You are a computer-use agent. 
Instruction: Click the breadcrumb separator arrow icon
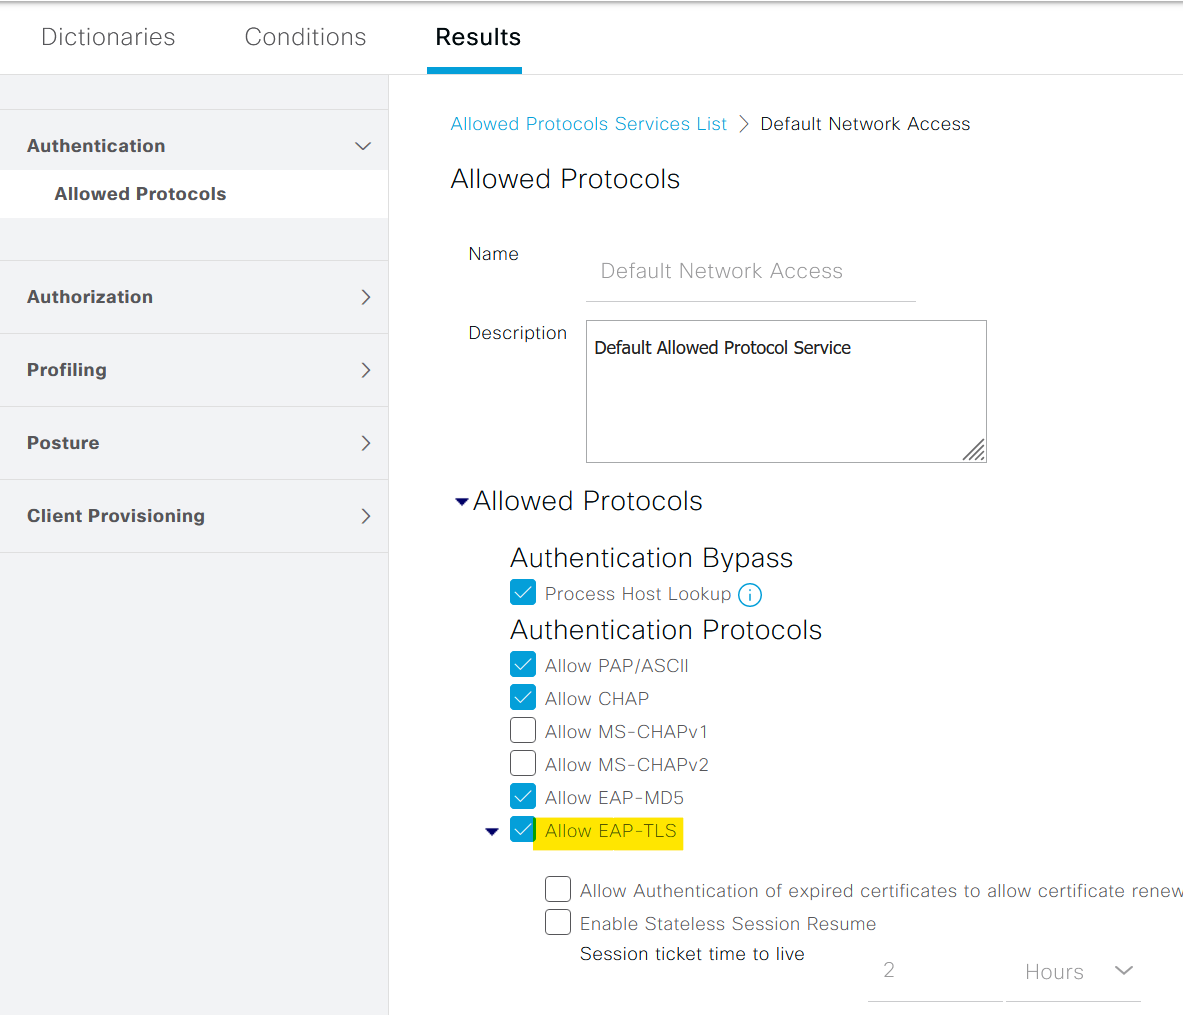tap(744, 124)
